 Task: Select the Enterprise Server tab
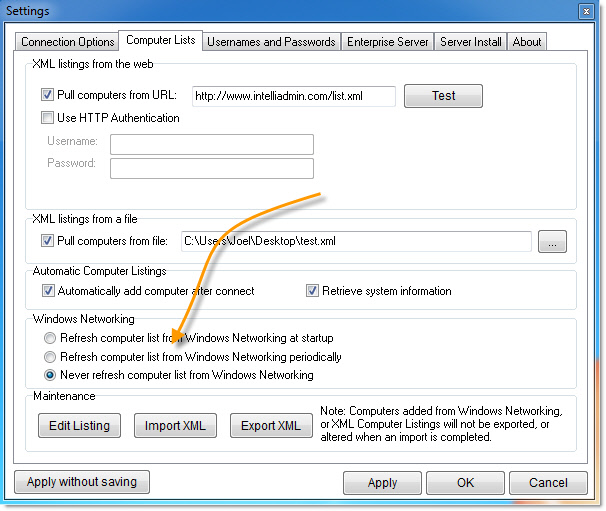point(388,42)
